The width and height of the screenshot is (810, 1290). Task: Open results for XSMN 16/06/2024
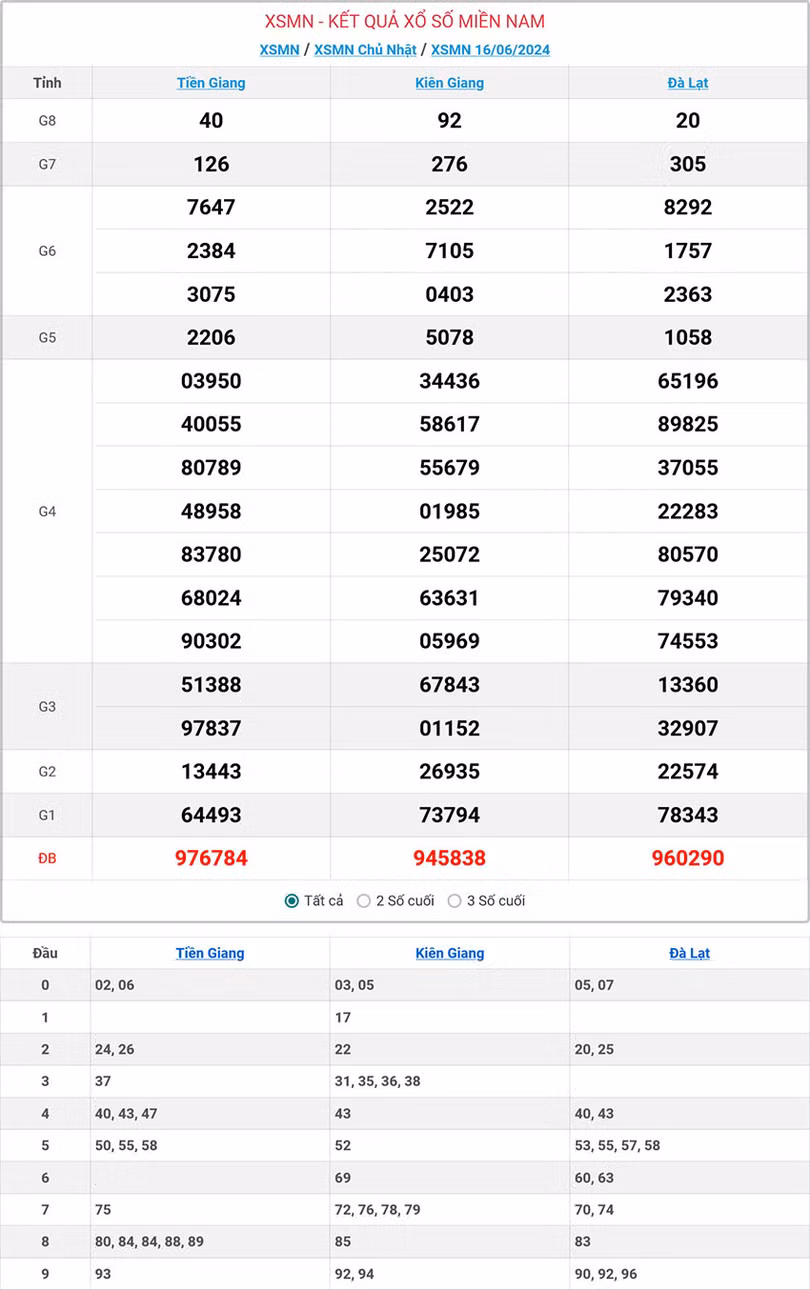[x=489, y=48]
